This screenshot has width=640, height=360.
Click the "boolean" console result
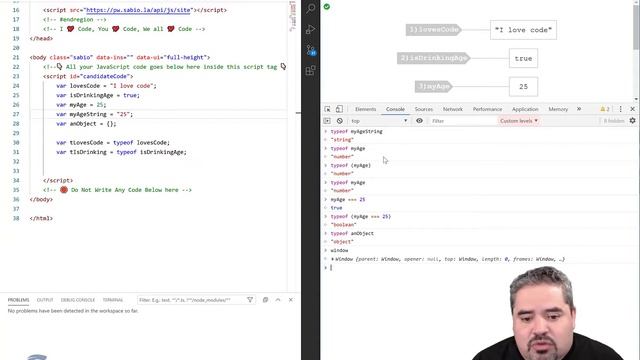point(344,225)
